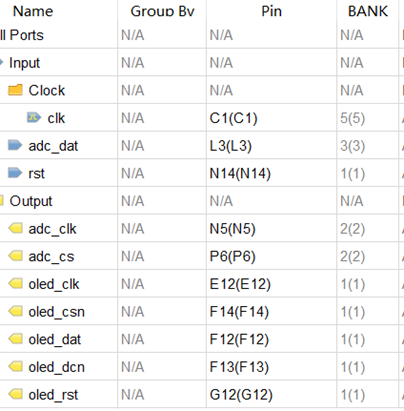
Task: Click the clk clock signal icon
Action: (x=34, y=118)
